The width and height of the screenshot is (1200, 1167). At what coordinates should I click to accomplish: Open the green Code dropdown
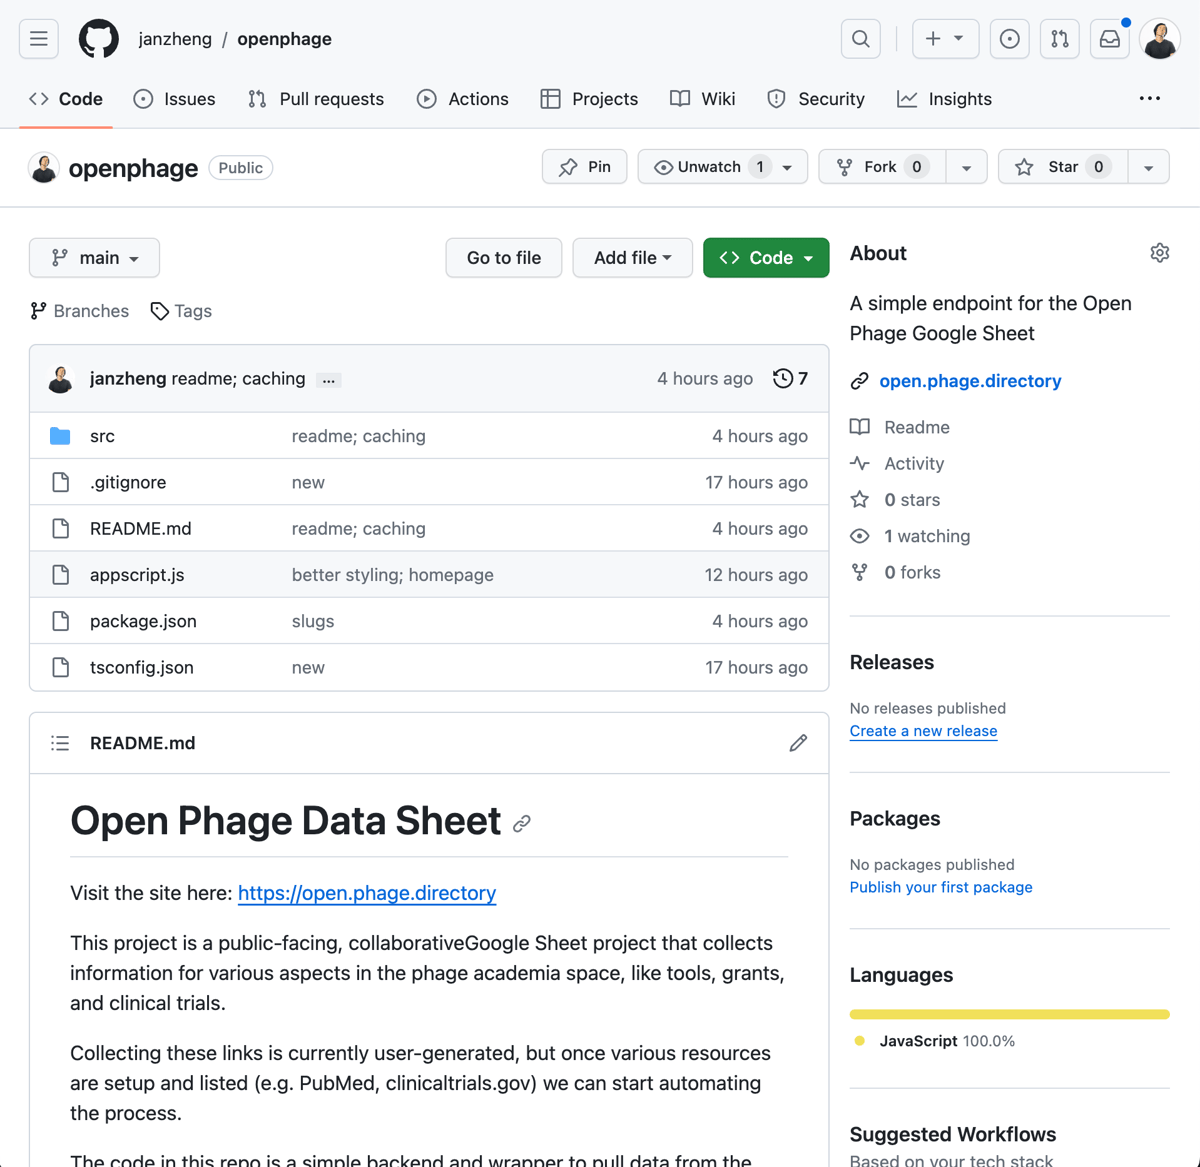766,258
